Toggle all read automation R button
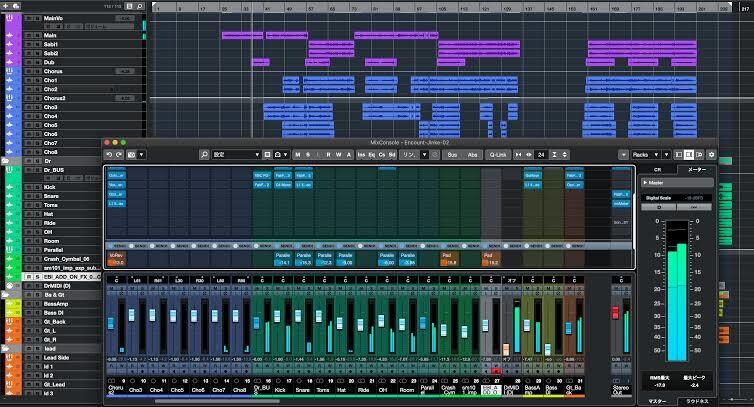 (328, 154)
